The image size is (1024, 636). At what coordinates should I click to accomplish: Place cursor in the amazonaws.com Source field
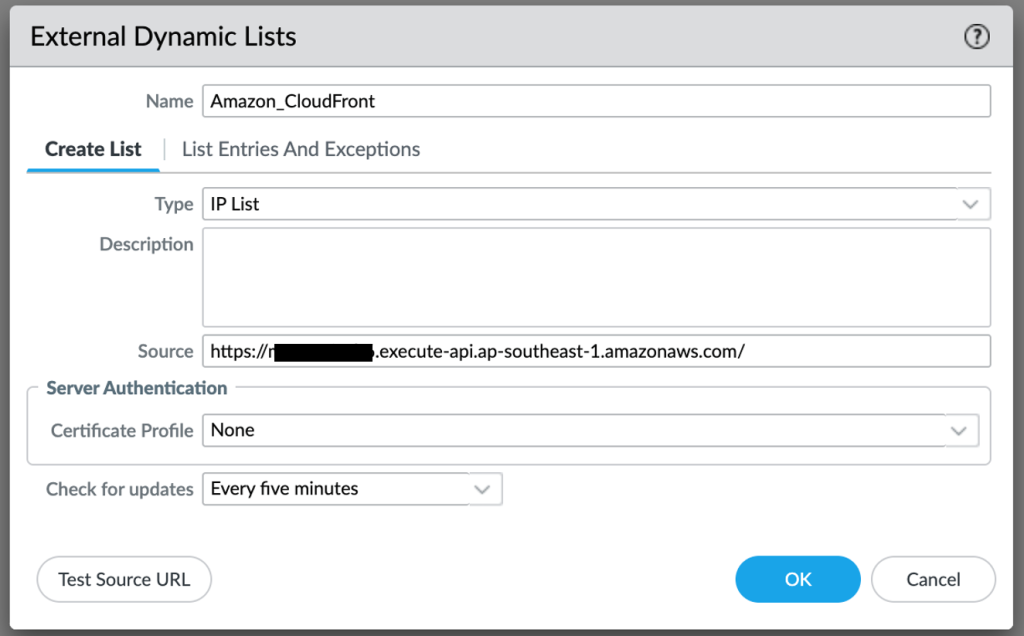pos(600,350)
